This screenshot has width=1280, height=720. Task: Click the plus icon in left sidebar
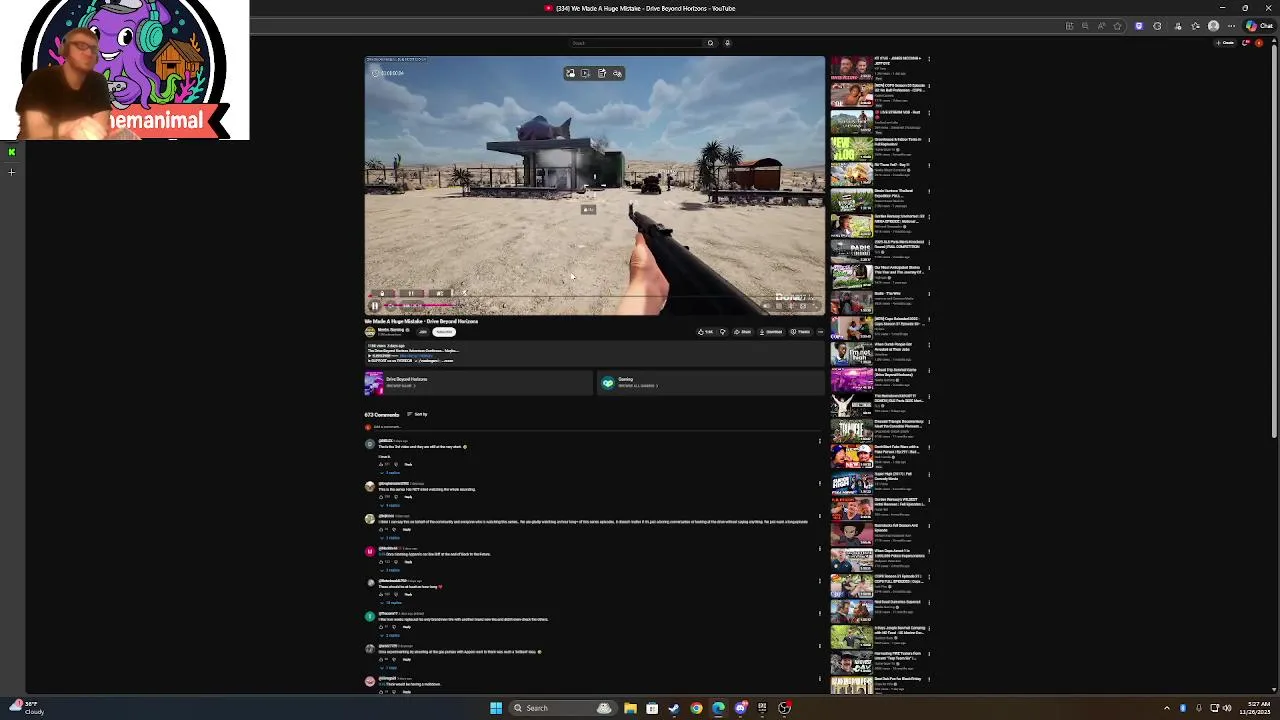[x=11, y=172]
